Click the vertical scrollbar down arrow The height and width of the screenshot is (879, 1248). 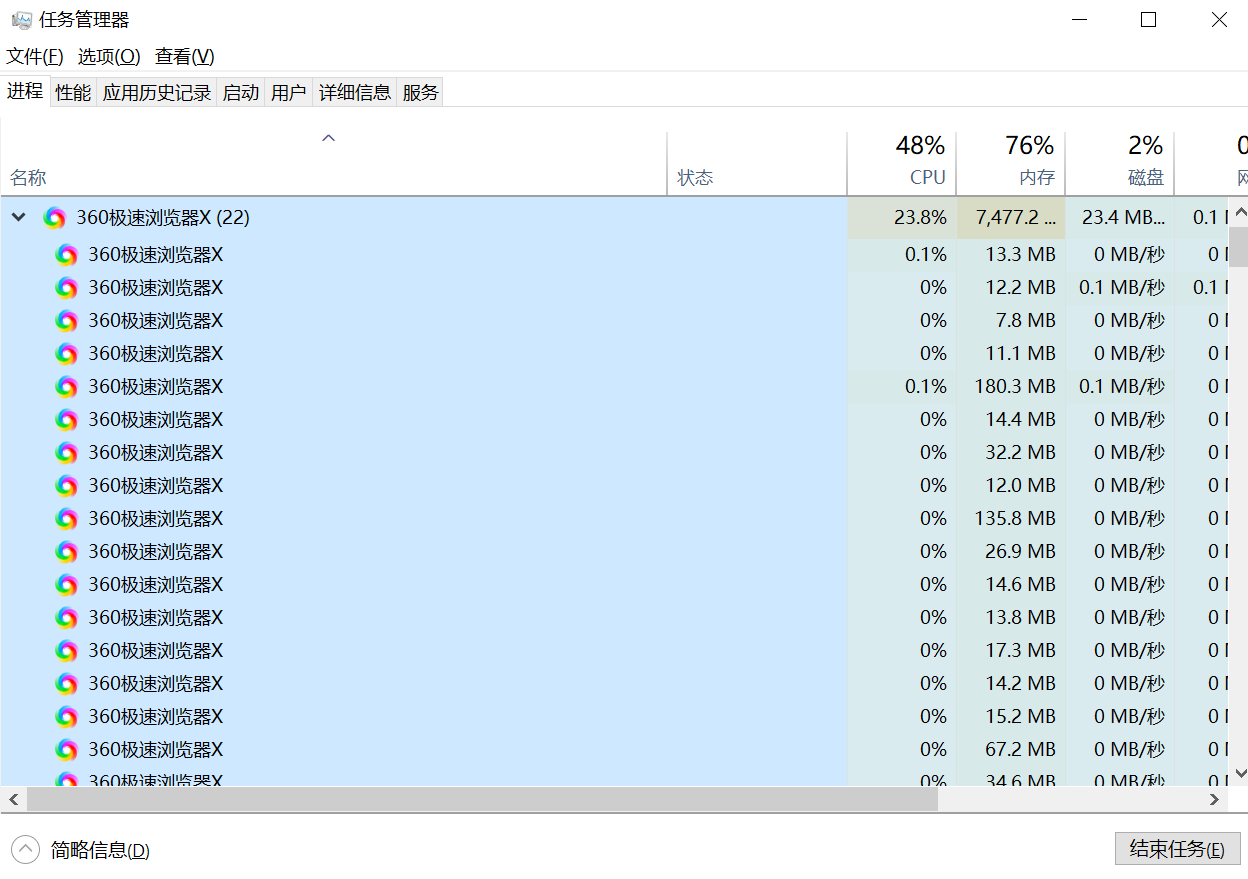click(1239, 774)
